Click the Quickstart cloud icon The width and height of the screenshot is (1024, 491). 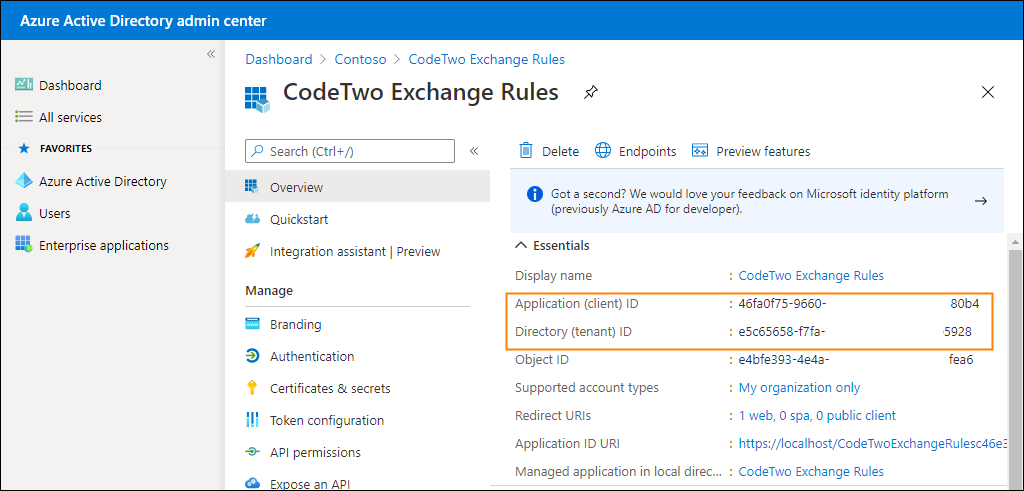[252, 219]
